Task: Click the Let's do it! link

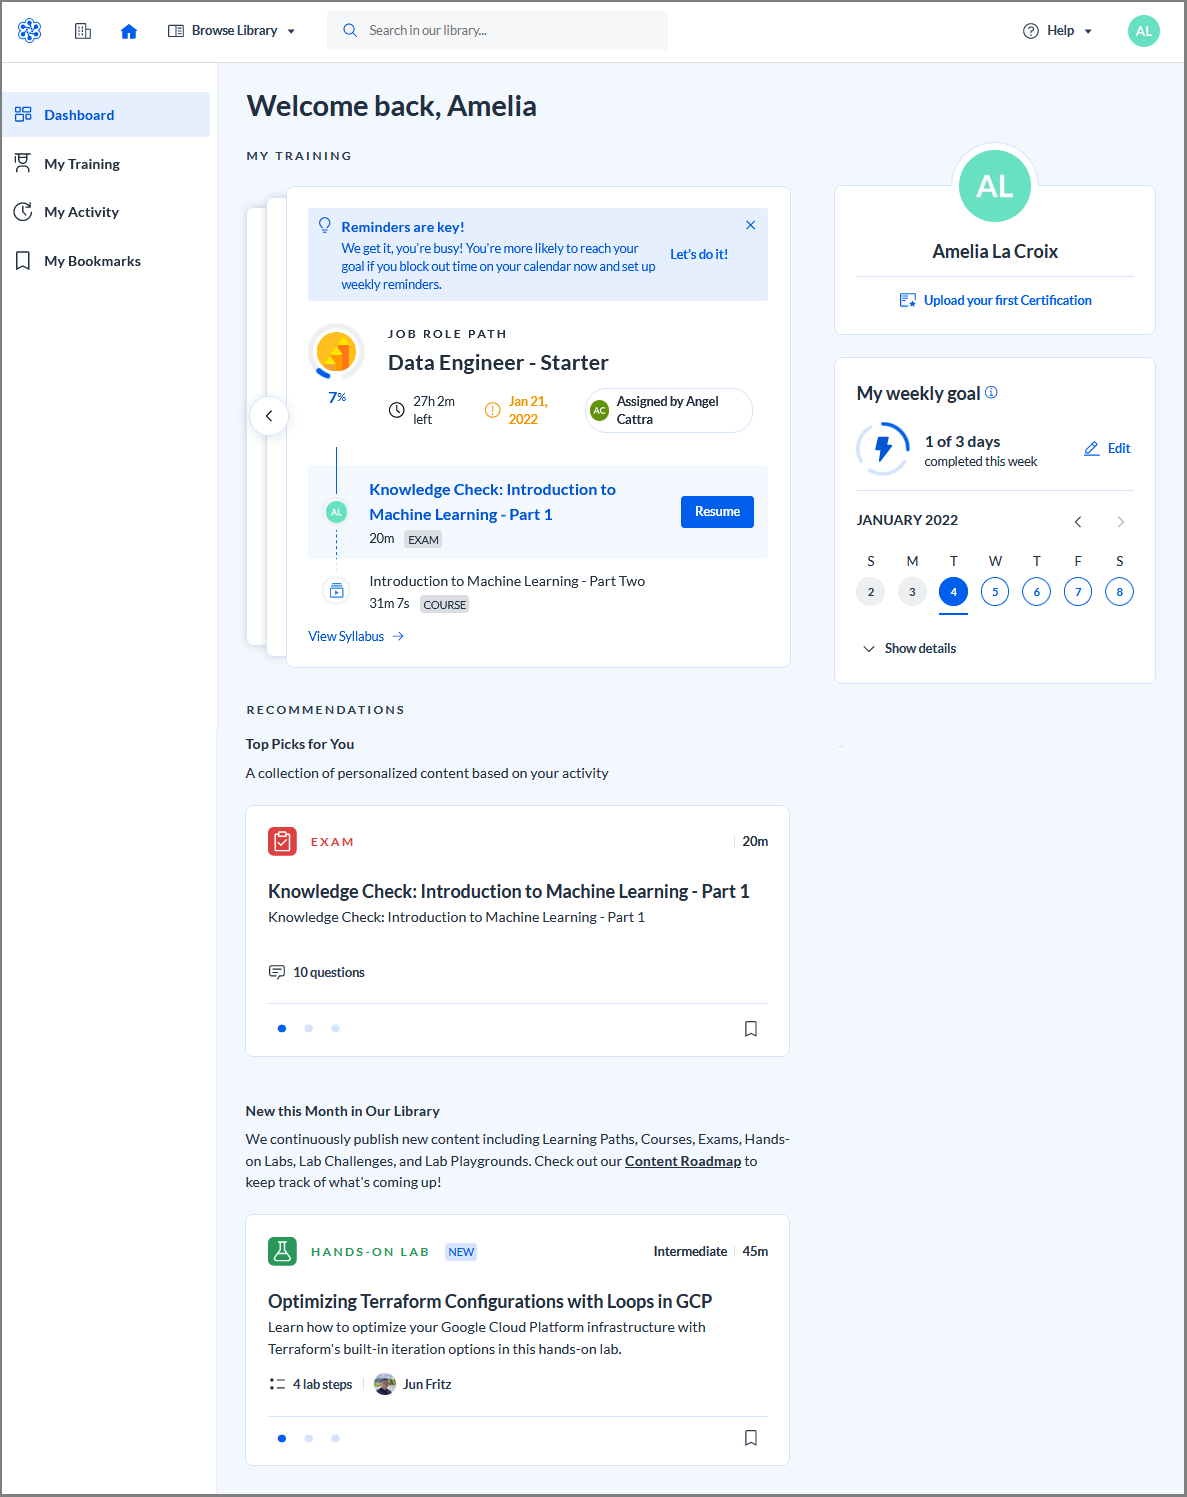Action: [x=699, y=254]
